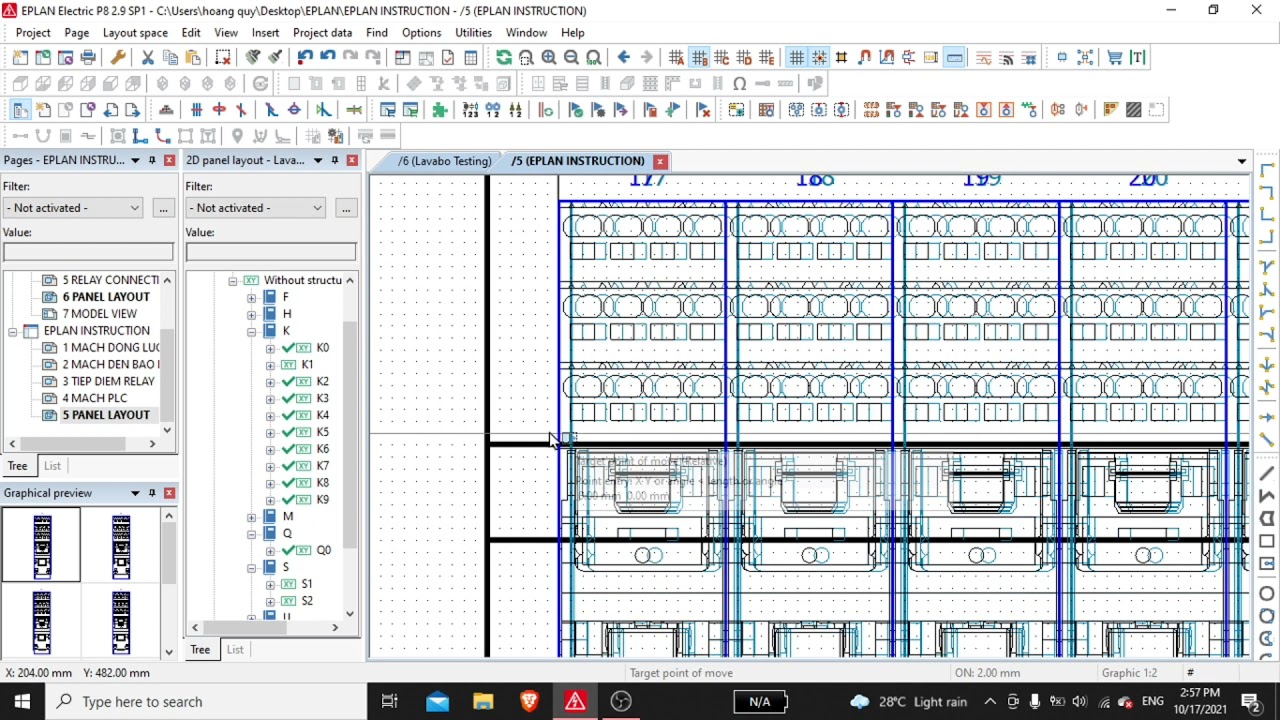1280x720 pixels.
Task: Select the first graphical preview thumbnail
Action: 42,545
